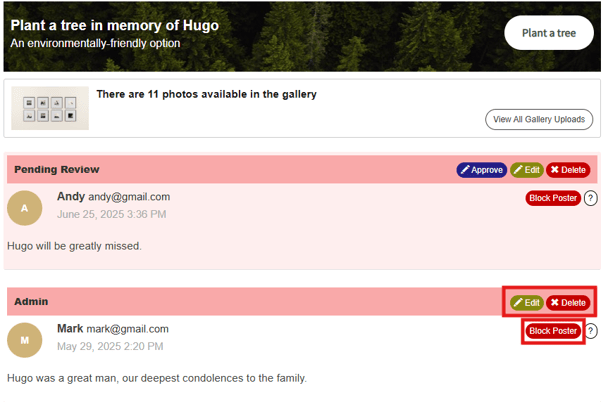Image resolution: width=608 pixels, height=402 pixels.
Task: Click the May 29, 2025 timestamp
Action: [x=111, y=347]
